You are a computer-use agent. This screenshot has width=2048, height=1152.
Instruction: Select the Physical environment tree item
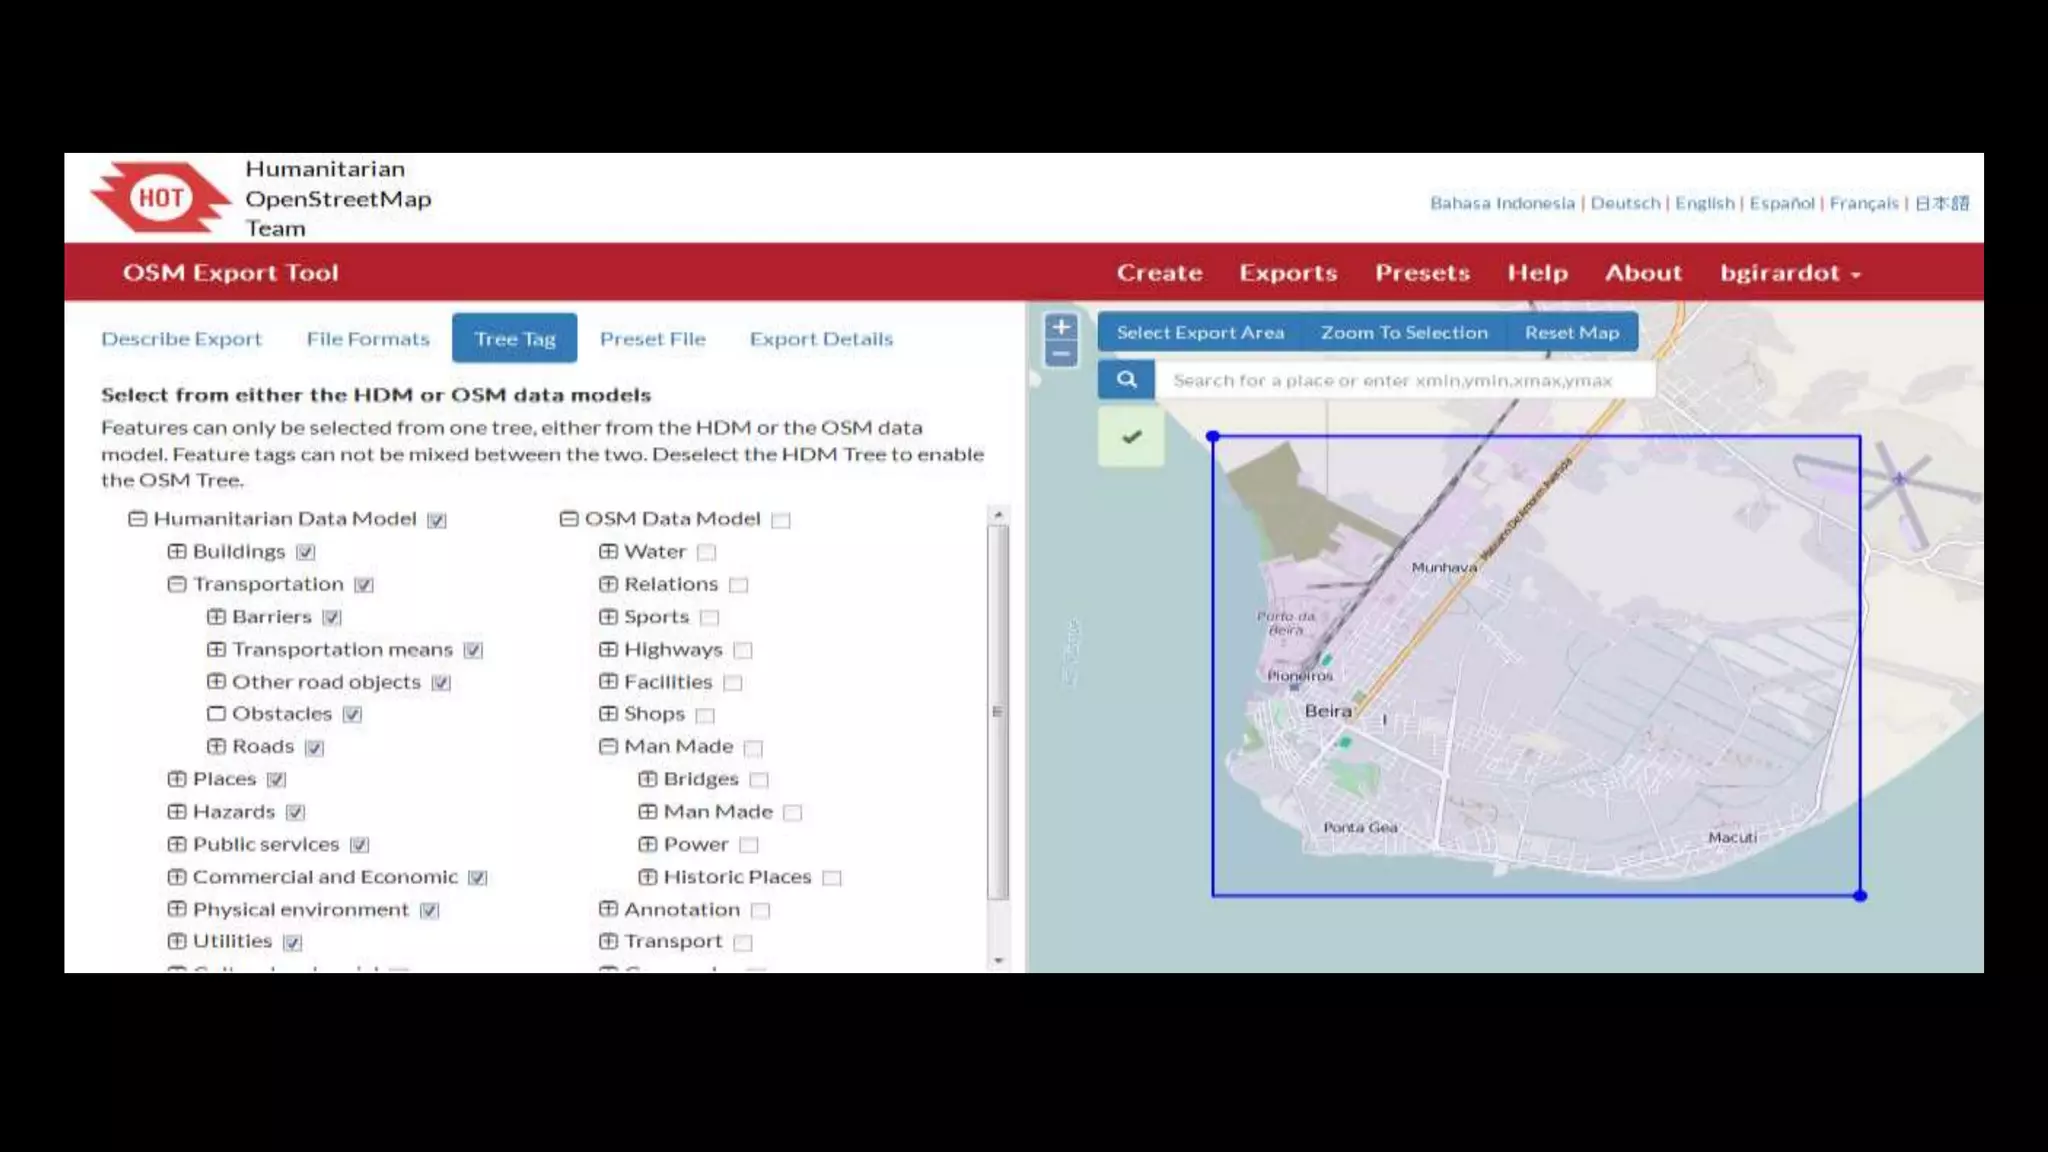(301, 910)
